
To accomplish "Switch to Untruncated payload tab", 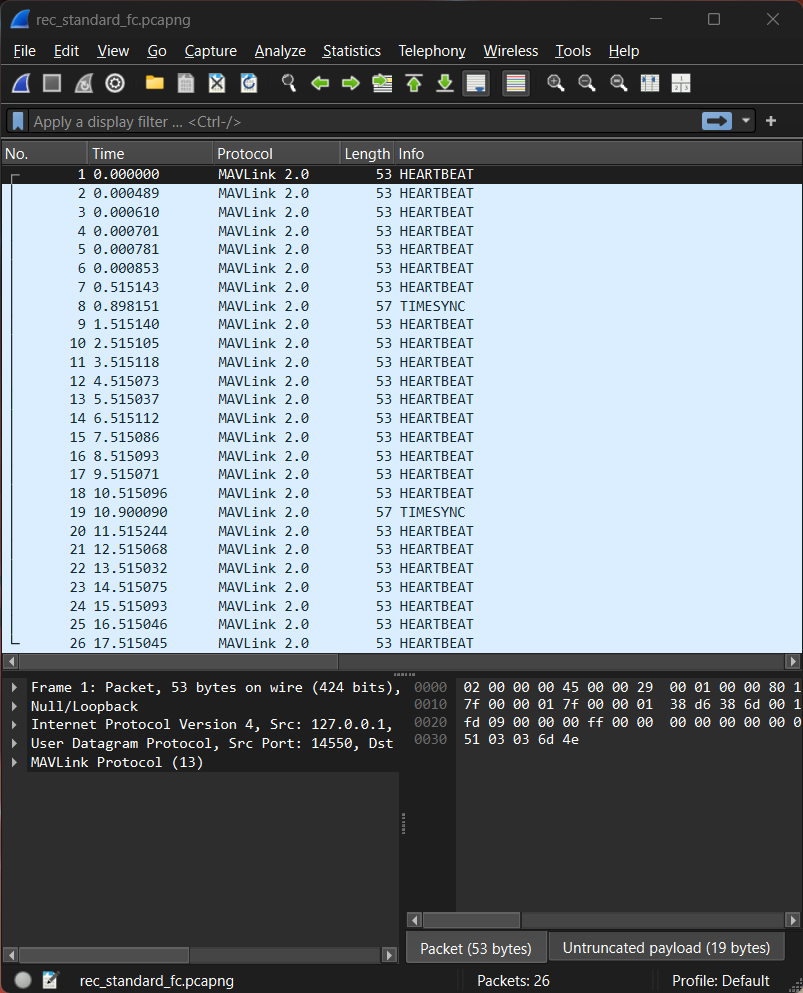I will coord(666,948).
